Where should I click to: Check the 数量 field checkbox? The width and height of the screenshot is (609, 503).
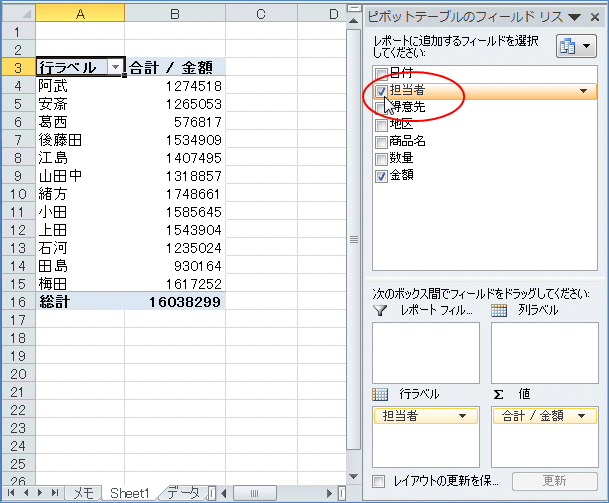point(381,159)
